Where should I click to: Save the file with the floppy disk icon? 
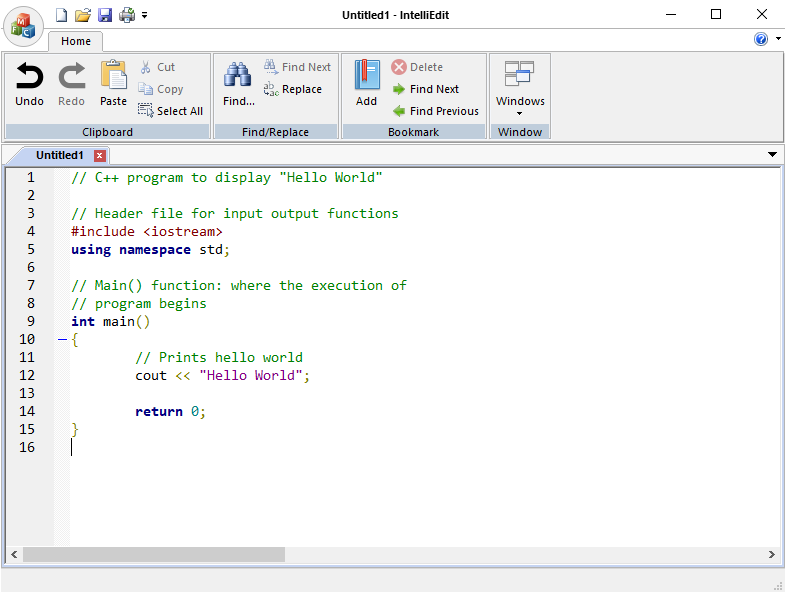(x=105, y=15)
